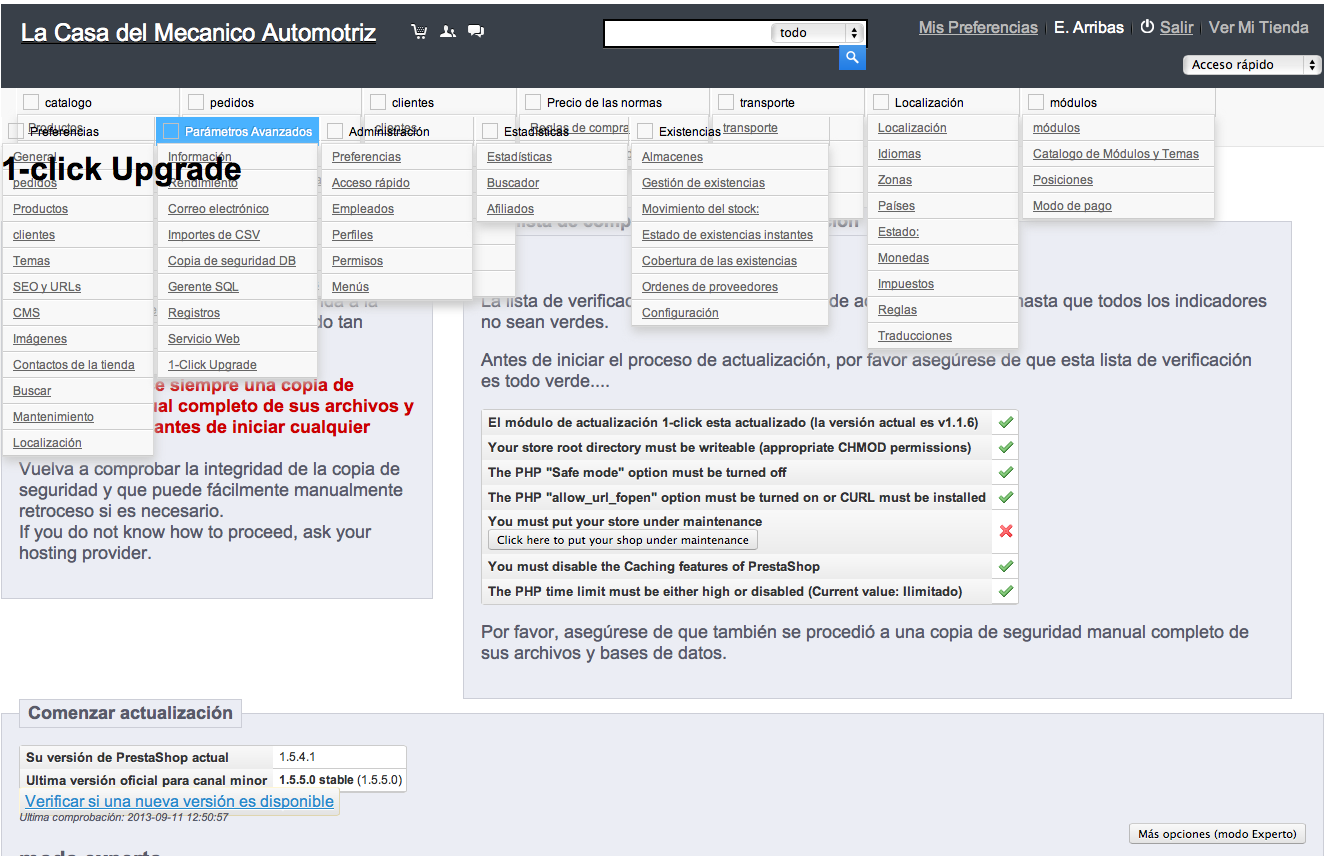Open the Almacenes link
The width and height of the screenshot is (1327, 856).
point(672,157)
